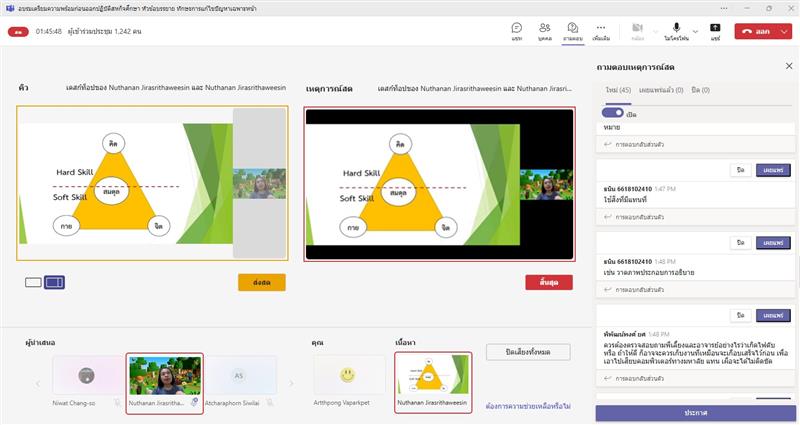
Task: Expand the Leave button dropdown arrow
Action: [x=783, y=31]
